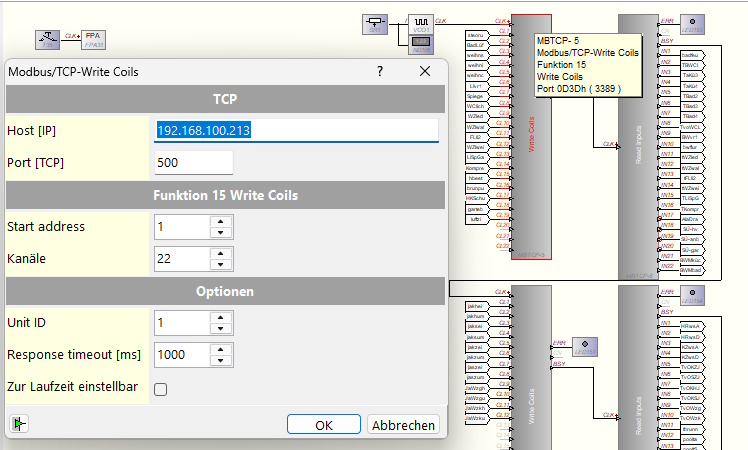Screen dimensions: 748x450
Task: Select the LiSpGa input connector tag
Action: point(477,157)
